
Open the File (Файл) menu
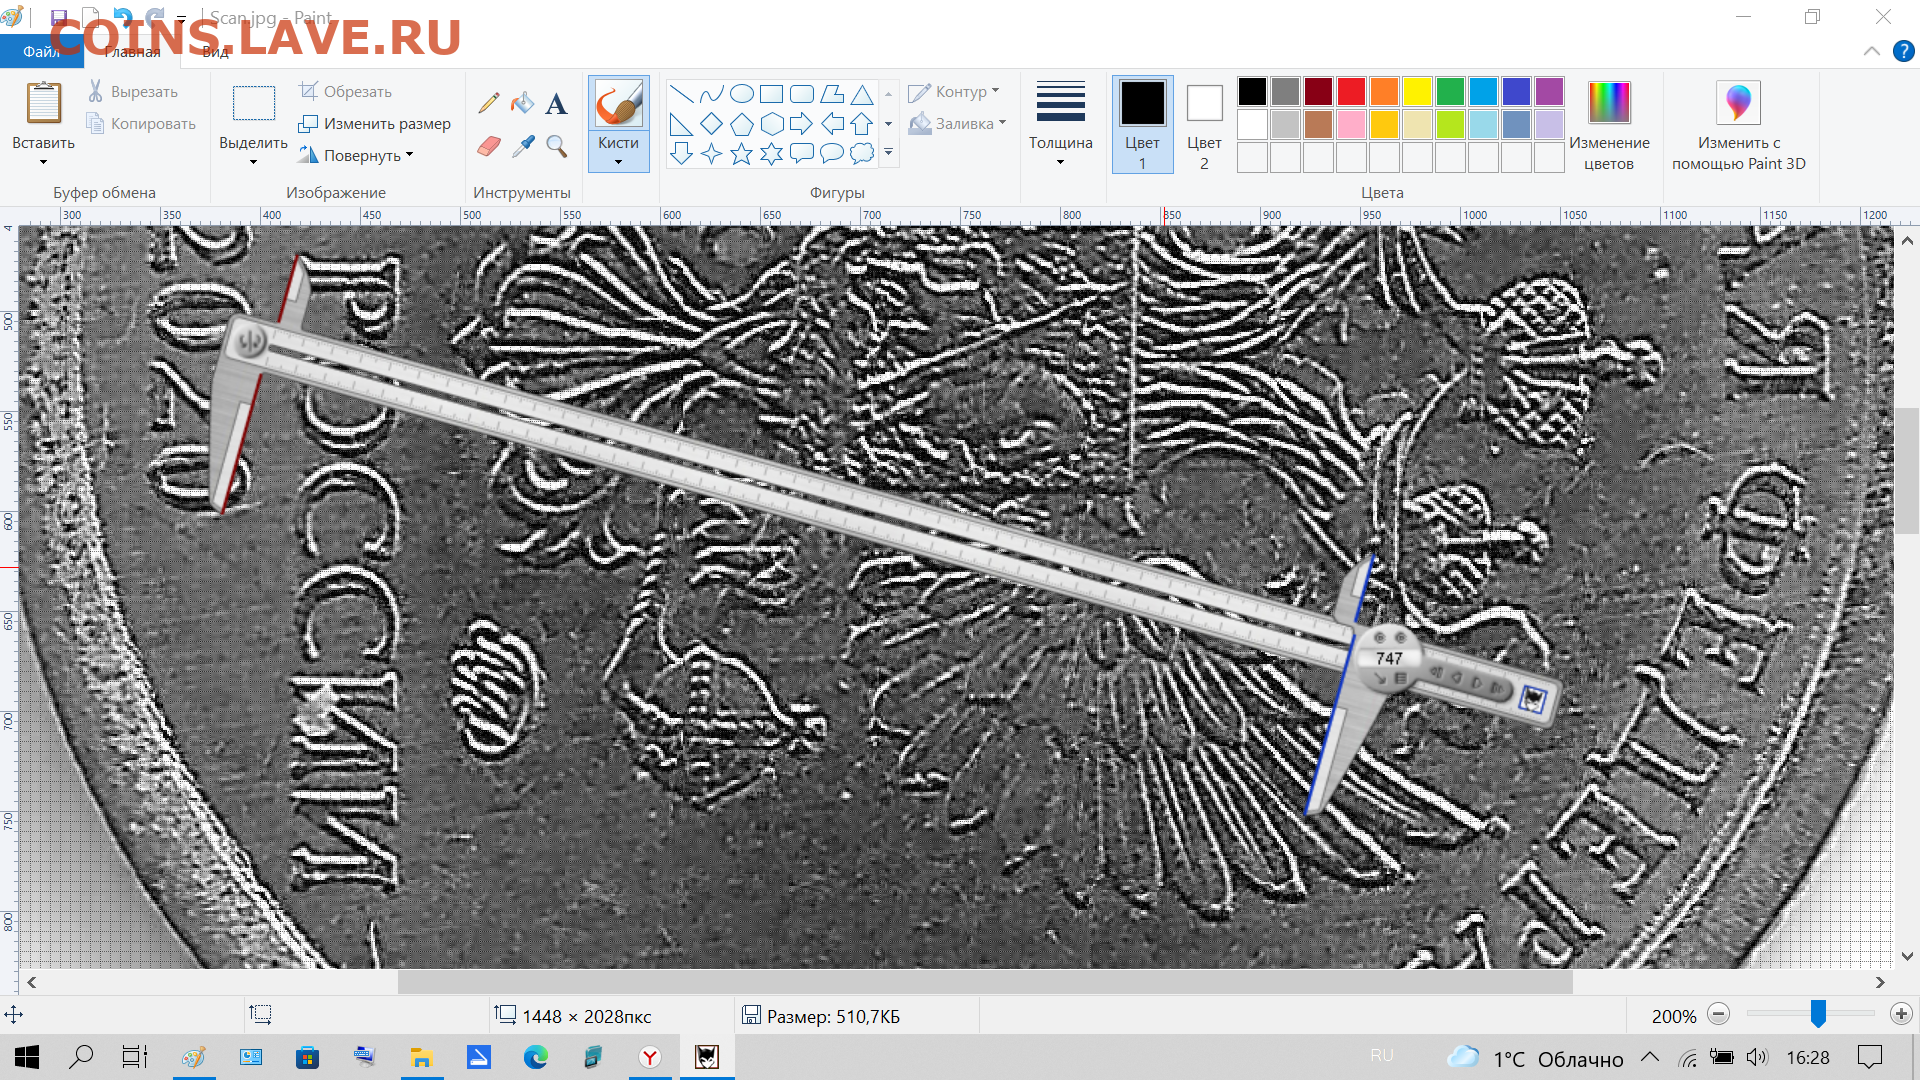coord(41,52)
